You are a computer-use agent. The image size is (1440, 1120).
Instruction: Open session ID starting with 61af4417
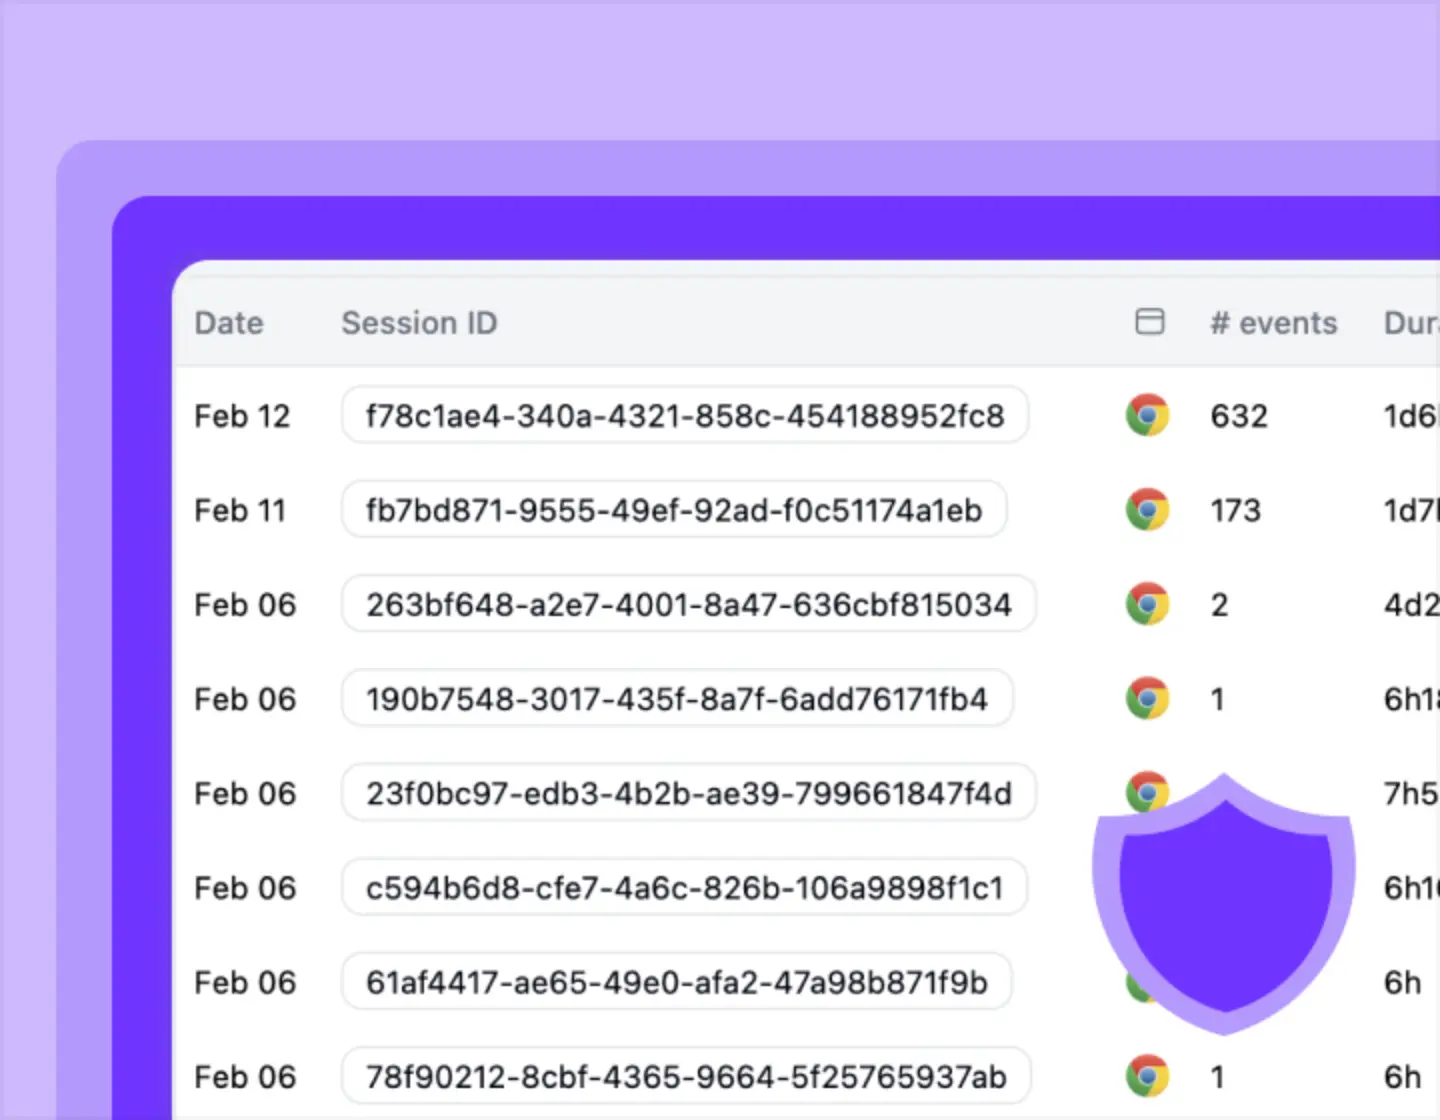point(677,982)
